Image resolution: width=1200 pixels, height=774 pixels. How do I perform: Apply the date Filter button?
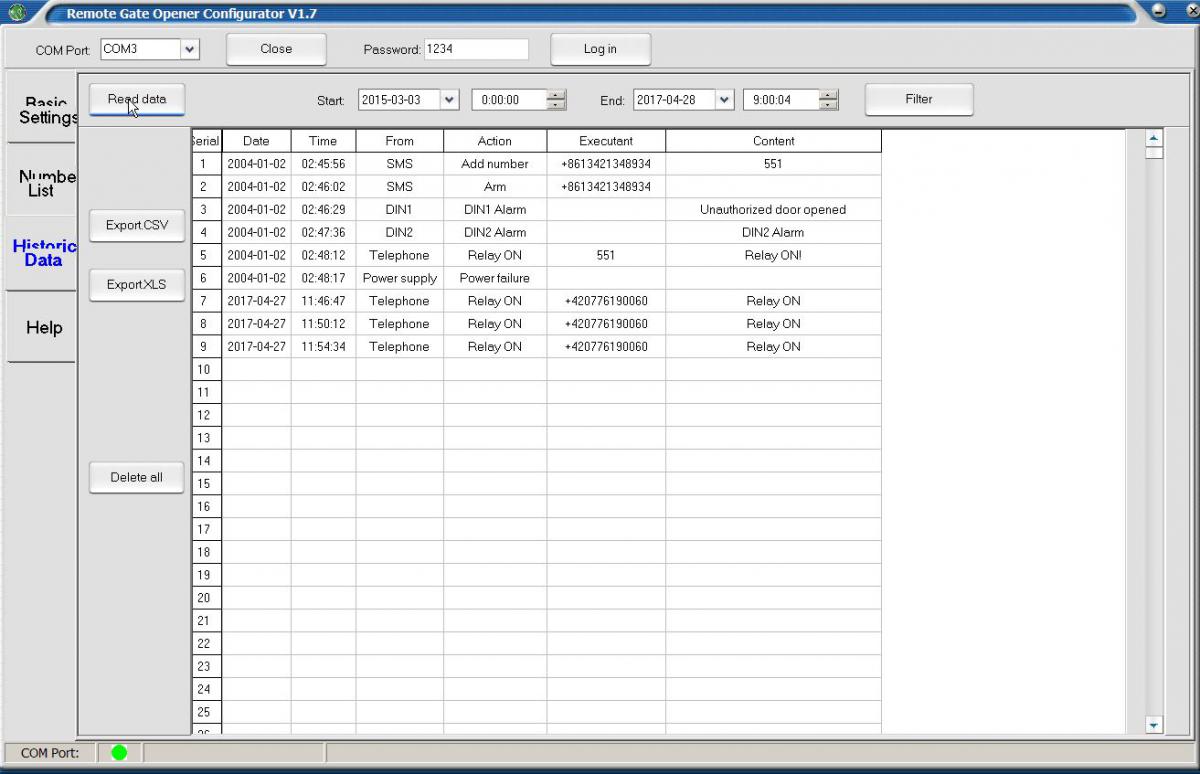pos(919,99)
